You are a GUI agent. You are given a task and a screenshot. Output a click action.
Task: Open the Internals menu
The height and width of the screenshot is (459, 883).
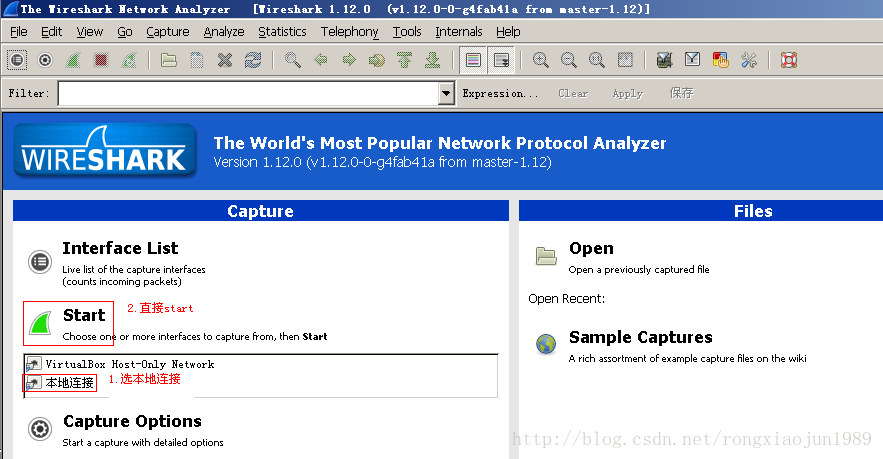coord(458,32)
